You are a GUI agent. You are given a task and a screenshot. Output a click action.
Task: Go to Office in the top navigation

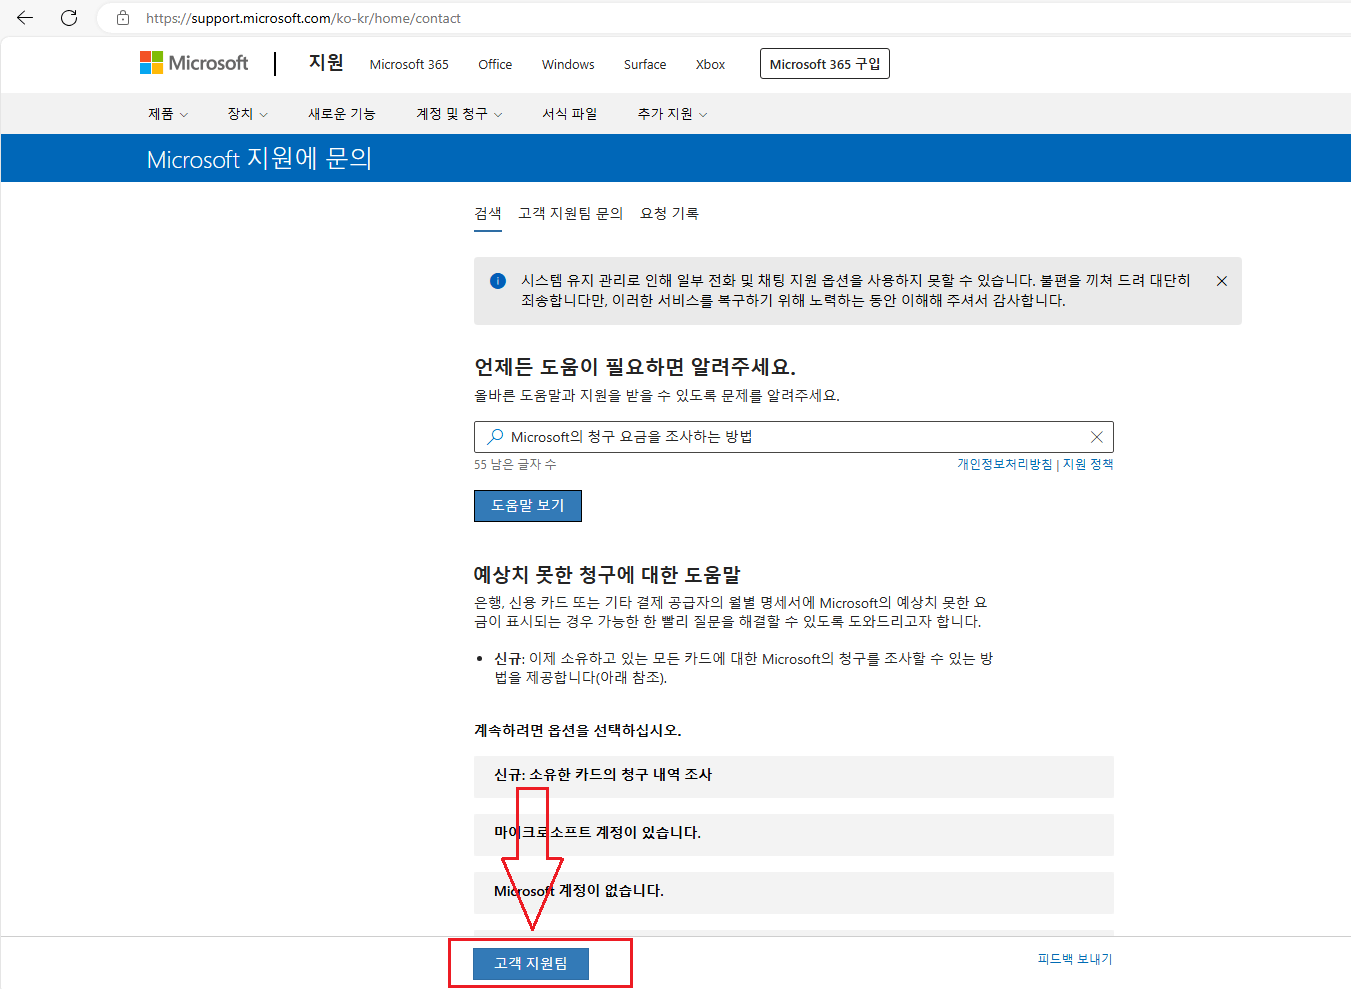pyautogui.click(x=495, y=64)
